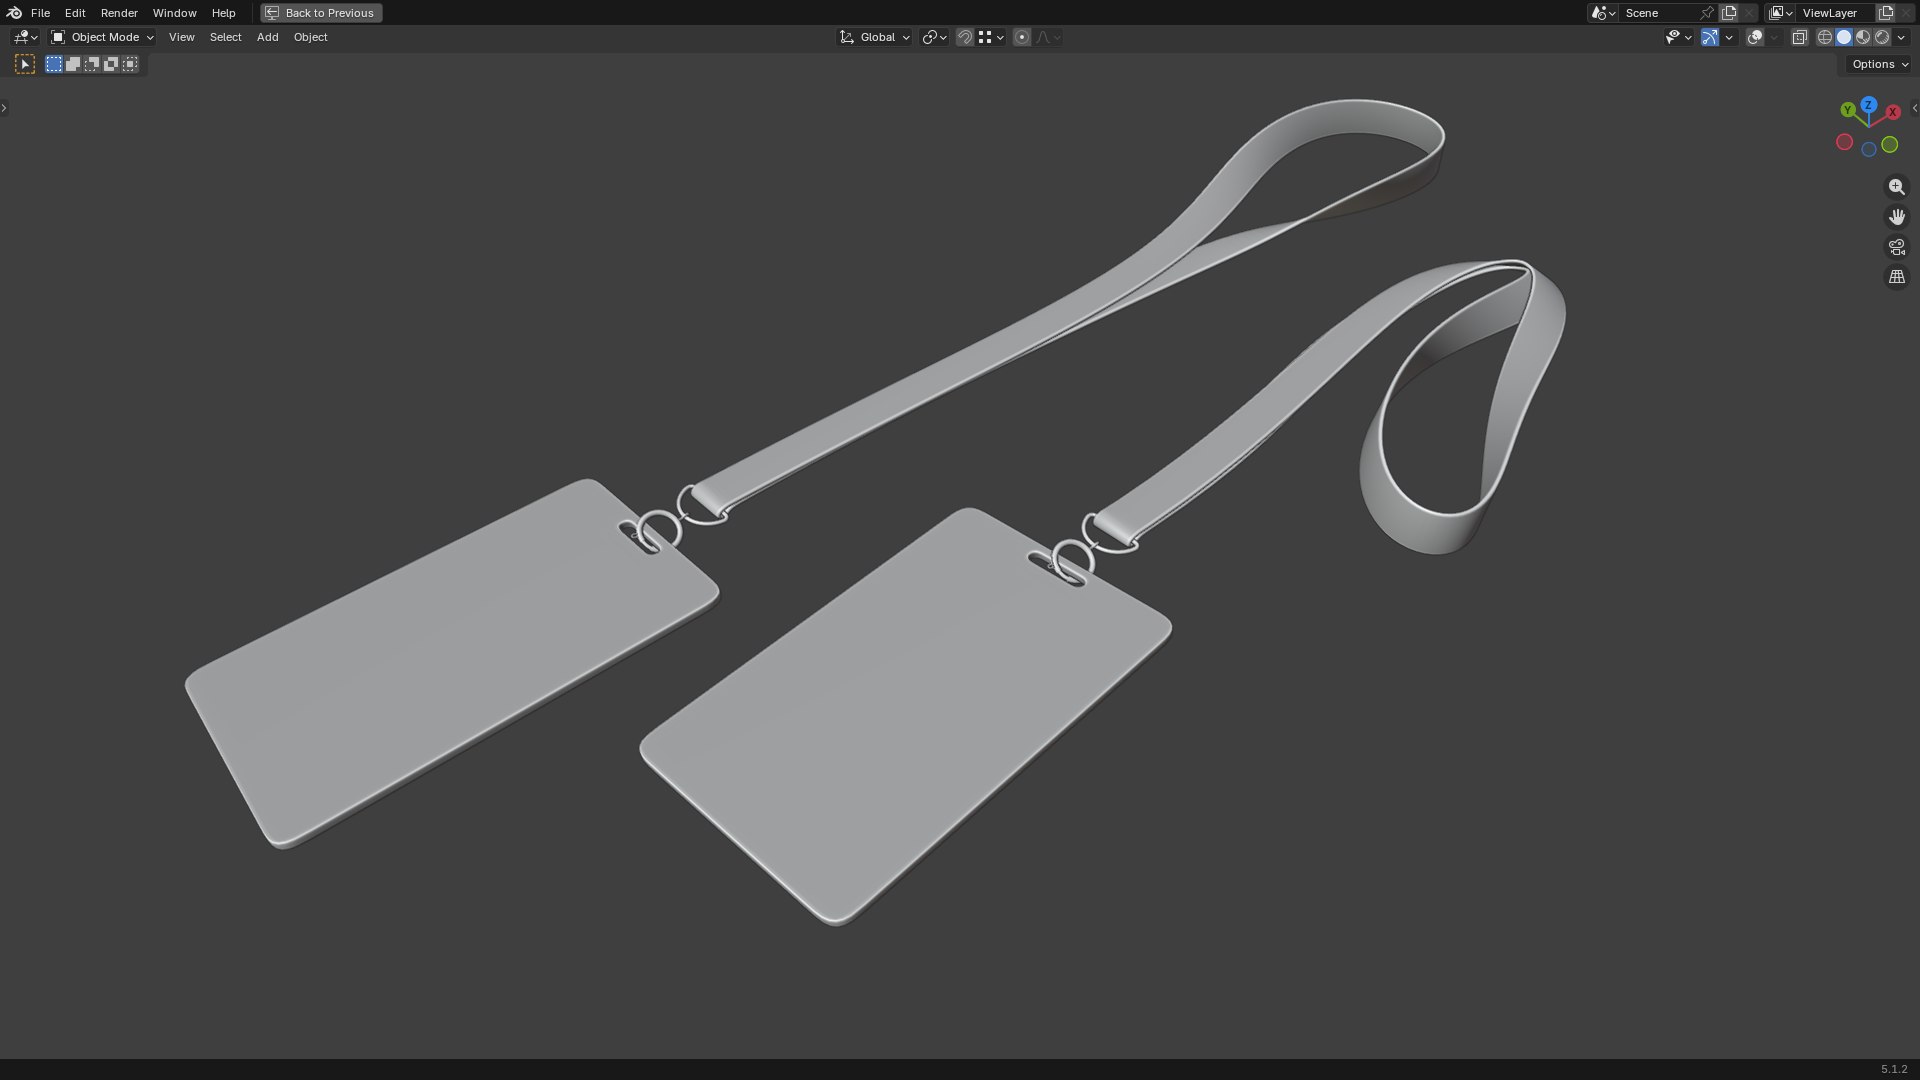Choose the Invert Selection mode icon
Image resolution: width=1920 pixels, height=1080 pixels.
111,64
